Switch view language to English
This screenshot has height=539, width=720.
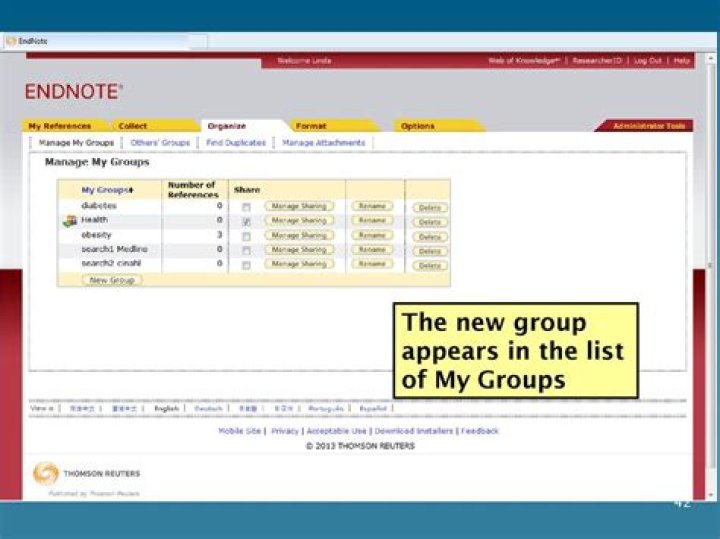click(166, 408)
